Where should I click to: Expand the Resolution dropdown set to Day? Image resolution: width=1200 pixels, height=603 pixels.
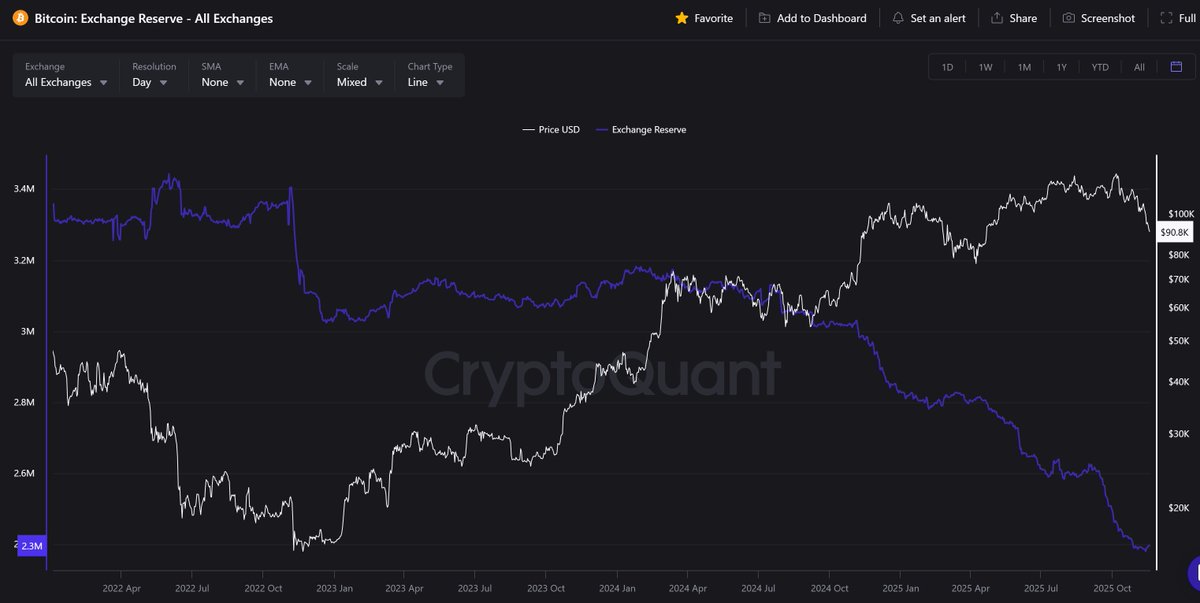(150, 82)
